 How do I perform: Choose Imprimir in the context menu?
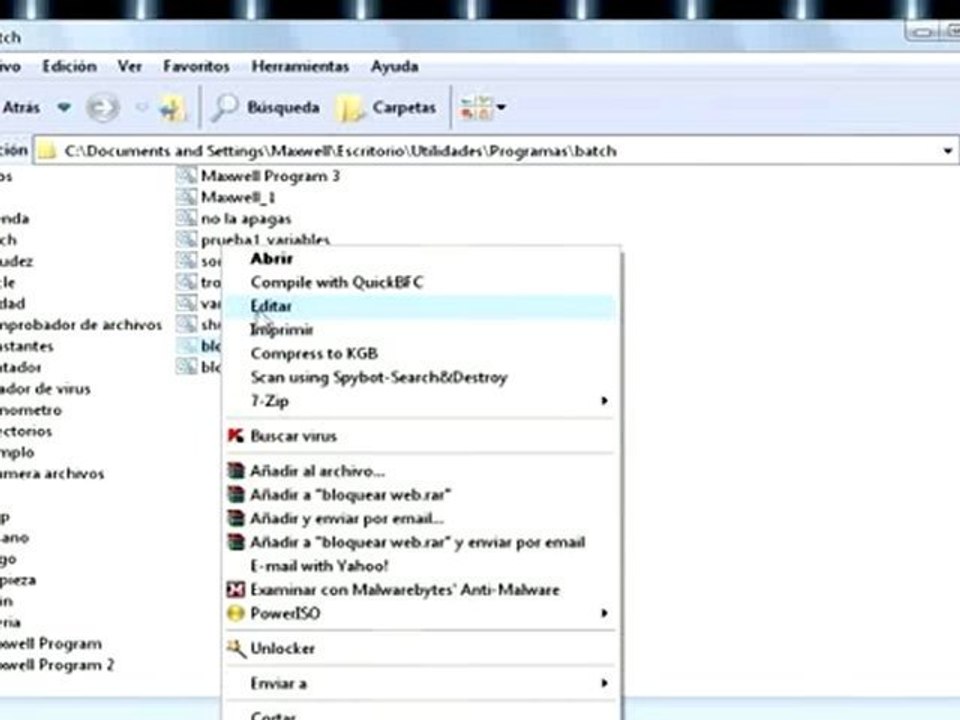pyautogui.click(x=420, y=330)
